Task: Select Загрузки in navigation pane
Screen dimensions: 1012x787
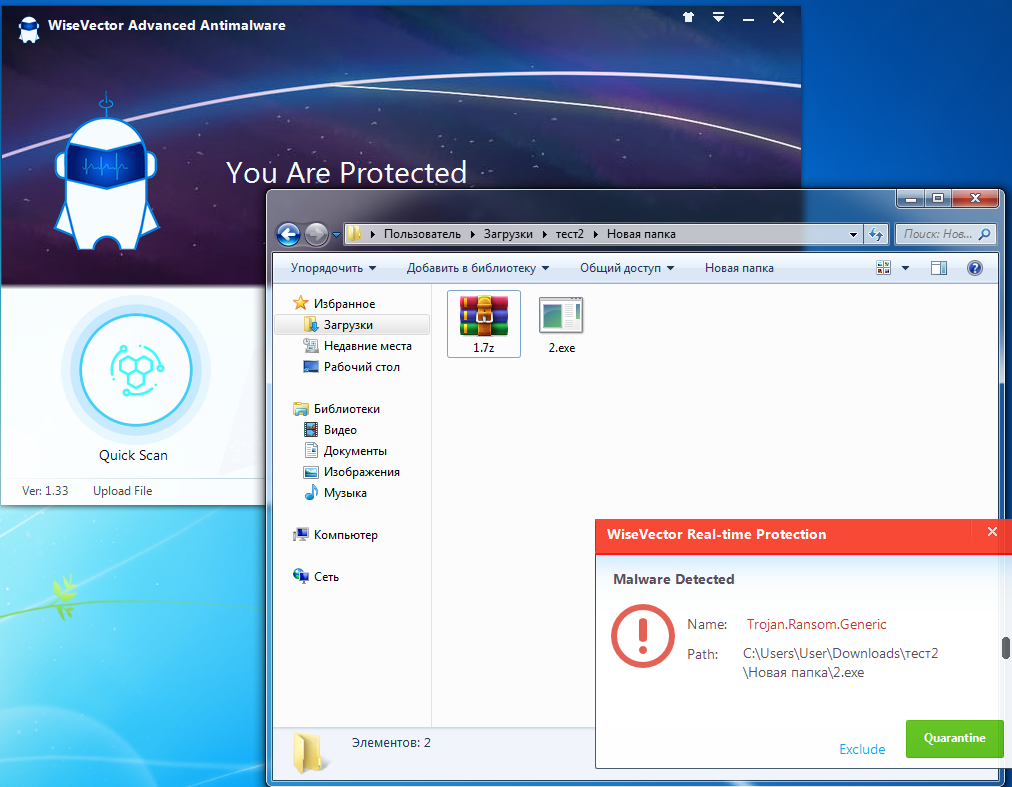Action: point(352,325)
